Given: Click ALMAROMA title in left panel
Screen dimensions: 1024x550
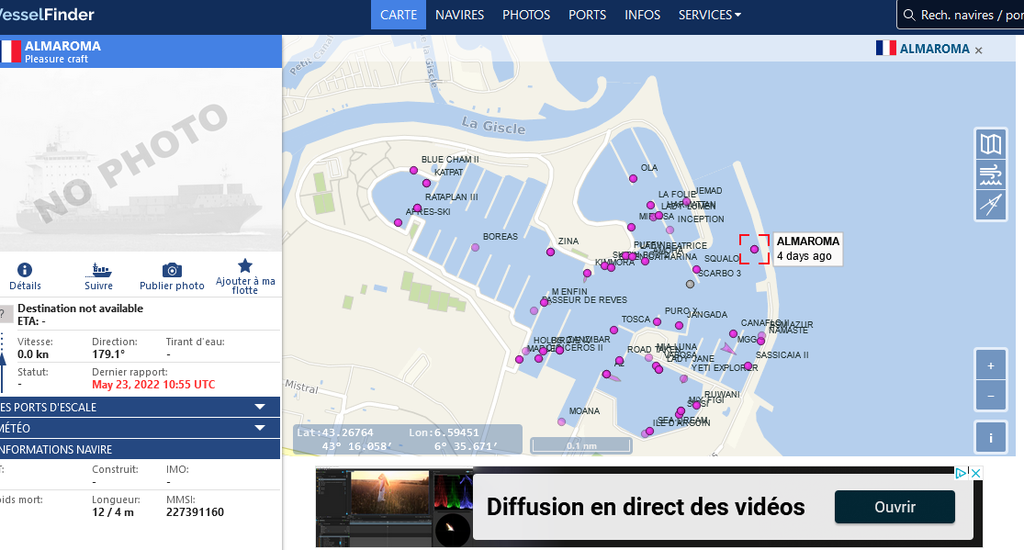Looking at the screenshot, I should [x=63, y=46].
